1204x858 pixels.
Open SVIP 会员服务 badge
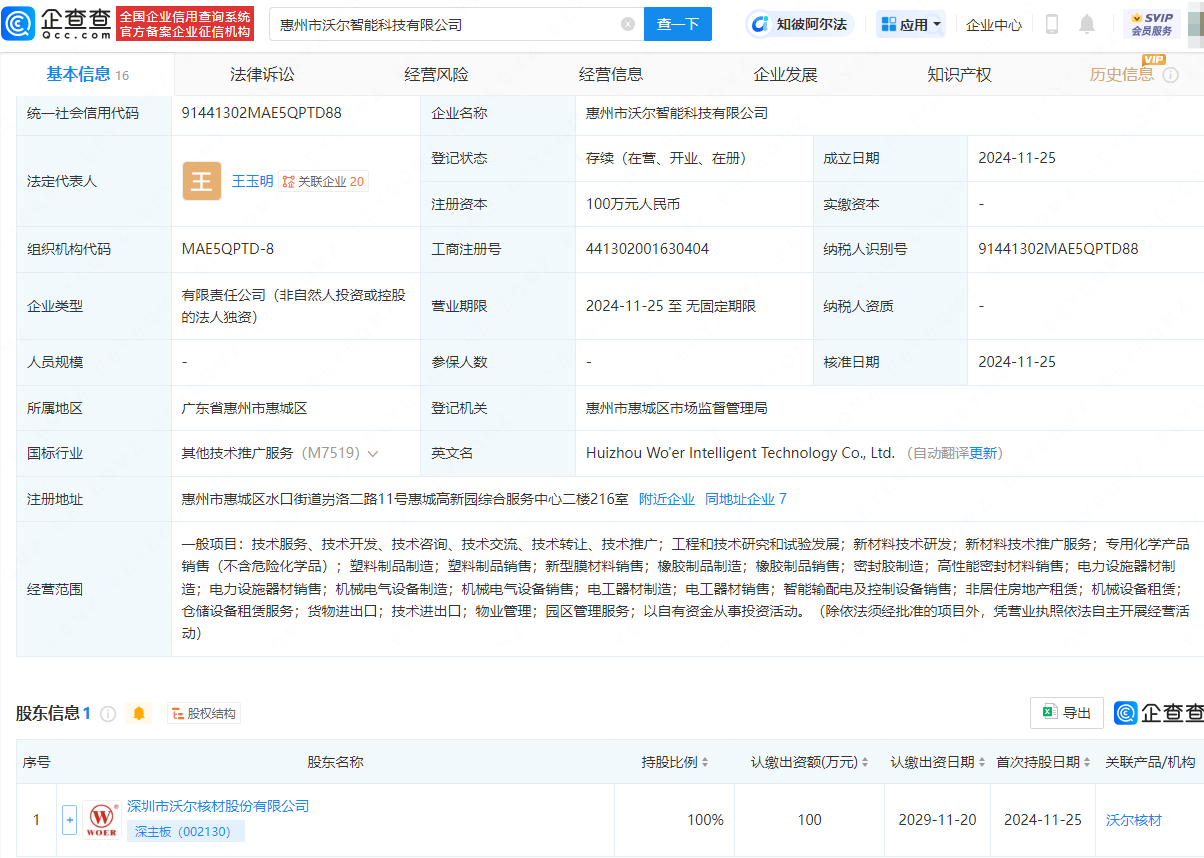click(x=1152, y=24)
